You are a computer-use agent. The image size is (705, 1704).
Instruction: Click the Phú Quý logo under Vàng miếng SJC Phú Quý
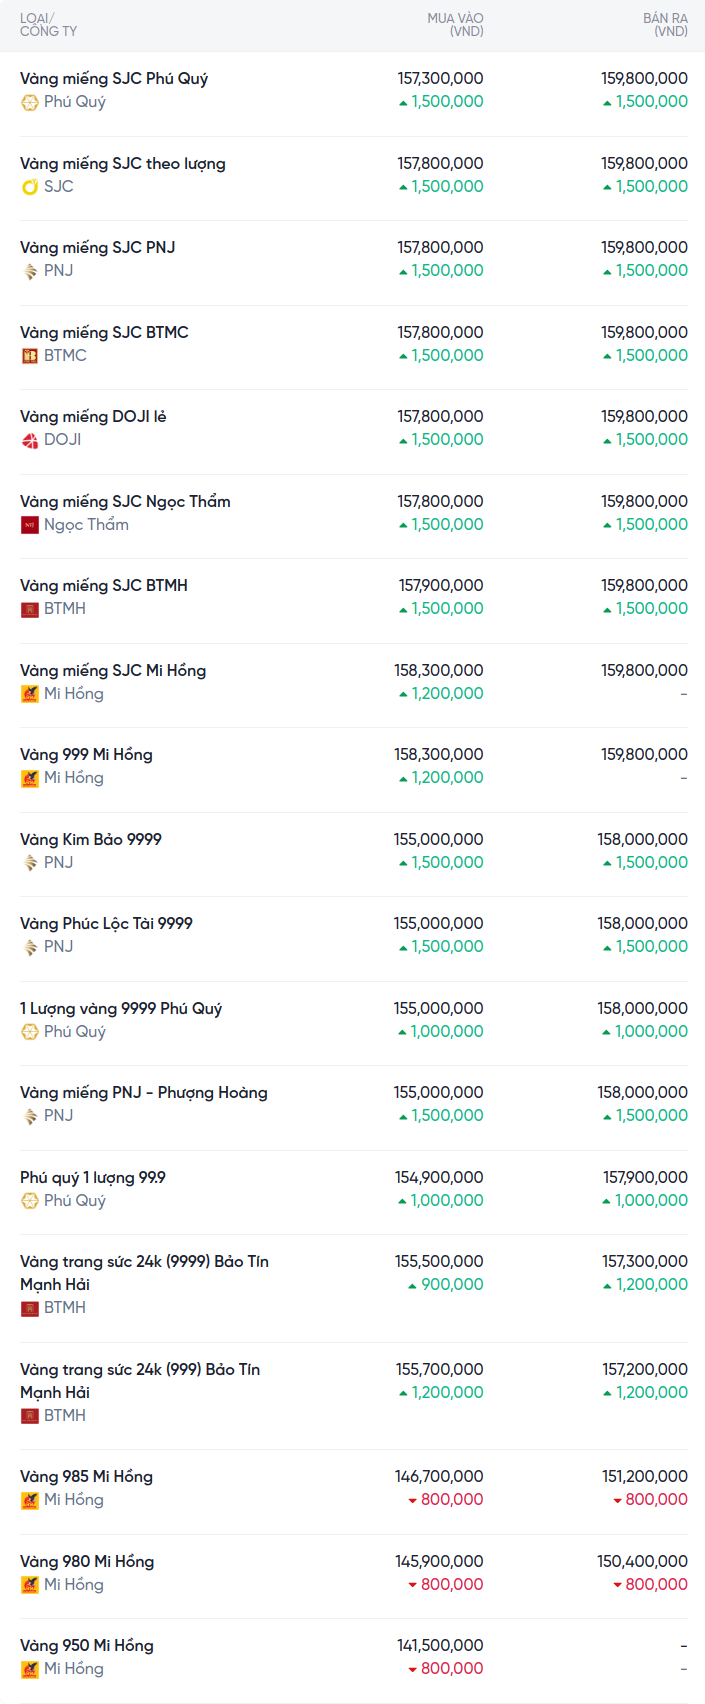click(30, 102)
